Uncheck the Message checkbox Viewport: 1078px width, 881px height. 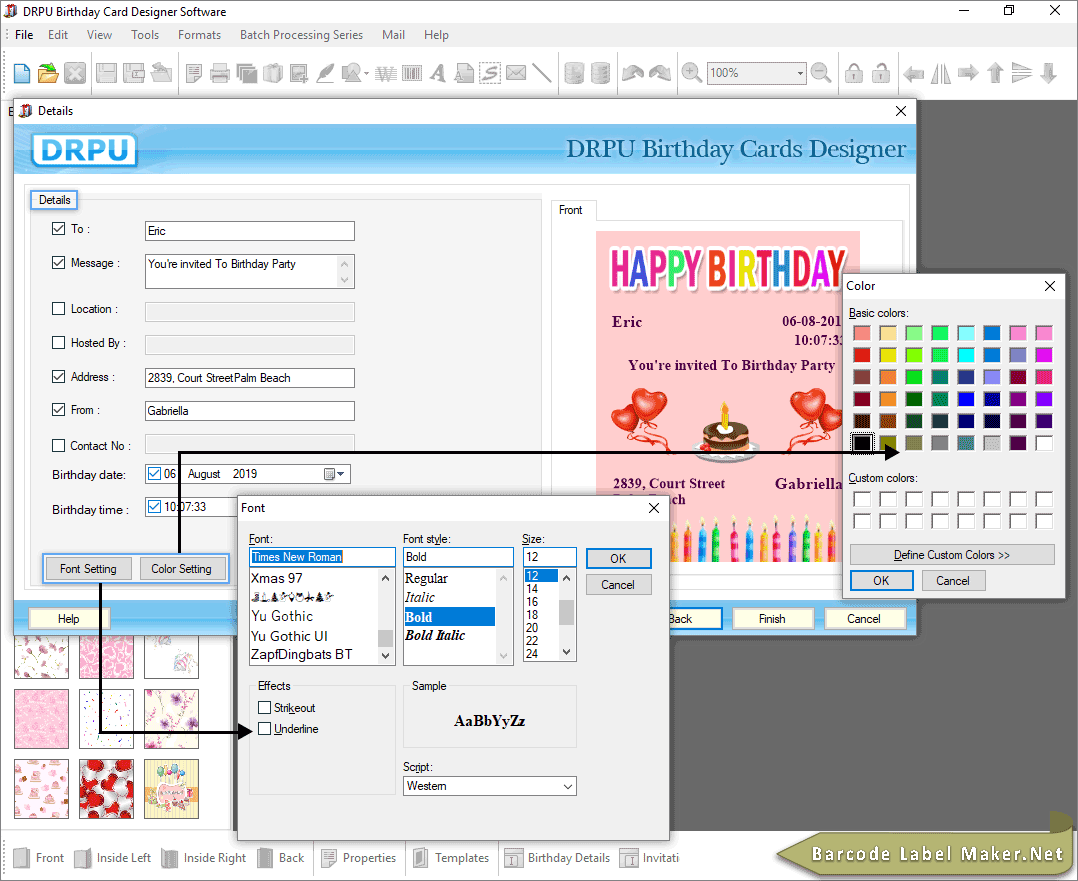(x=58, y=263)
